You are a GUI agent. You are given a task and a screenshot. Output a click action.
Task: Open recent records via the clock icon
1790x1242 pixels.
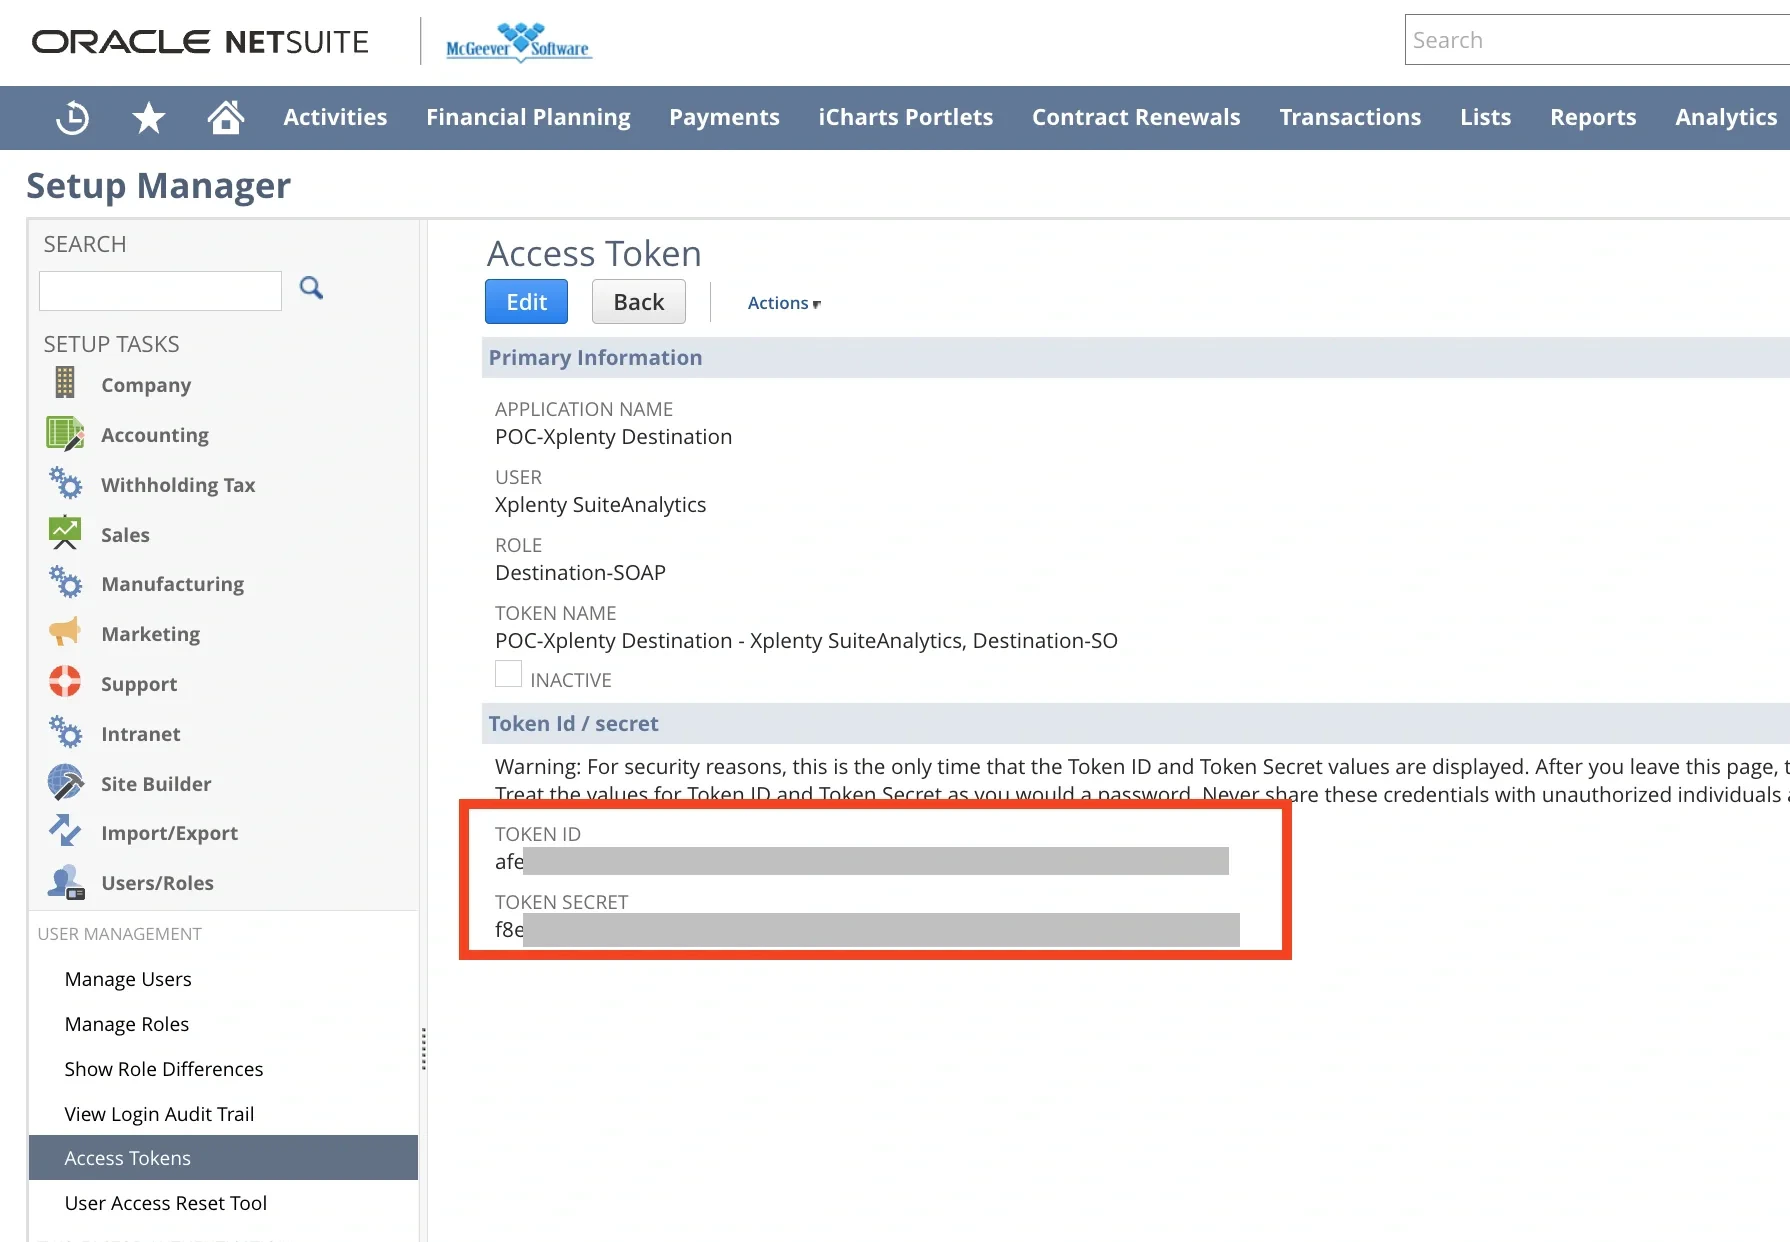71,117
